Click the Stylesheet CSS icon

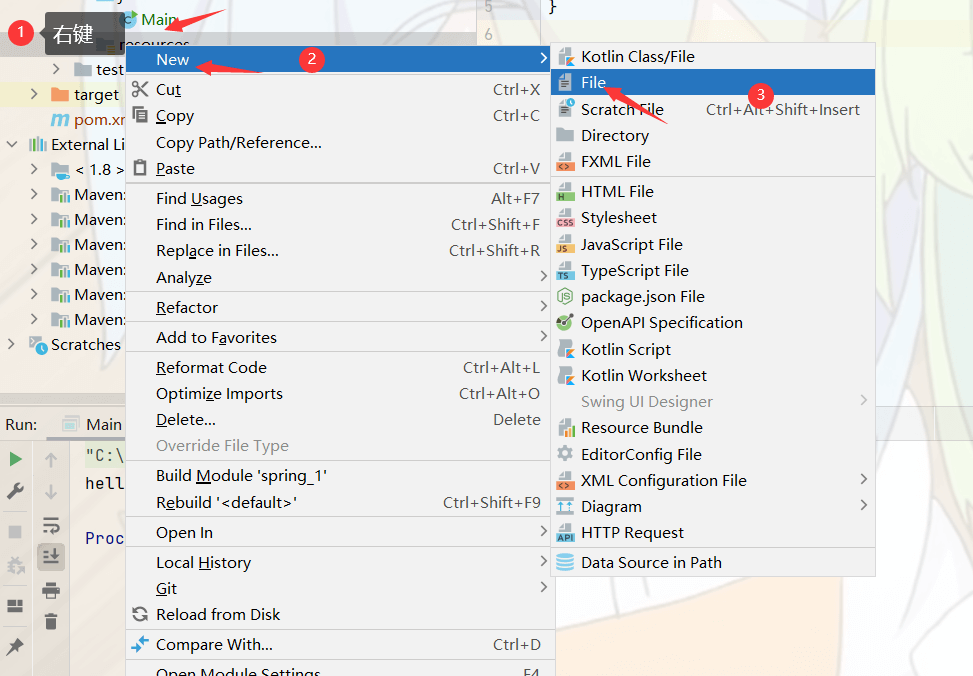[565, 218]
